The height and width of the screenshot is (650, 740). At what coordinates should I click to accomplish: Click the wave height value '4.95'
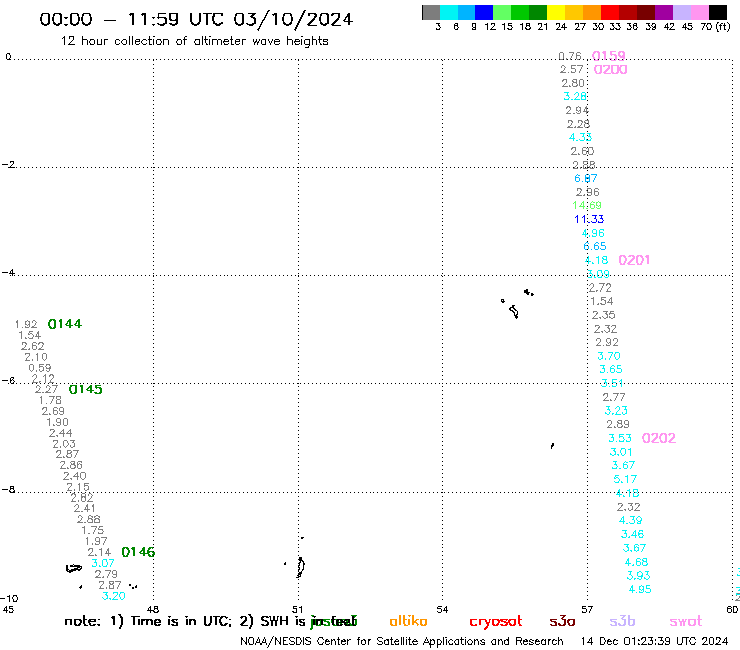[x=640, y=590]
